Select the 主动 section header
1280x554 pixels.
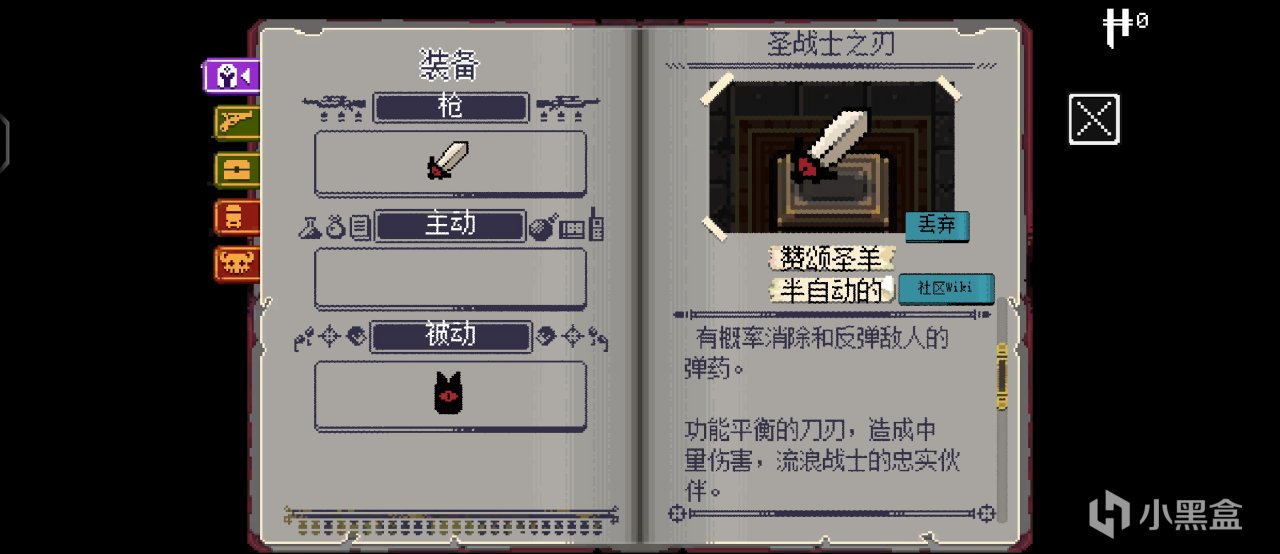pos(450,226)
